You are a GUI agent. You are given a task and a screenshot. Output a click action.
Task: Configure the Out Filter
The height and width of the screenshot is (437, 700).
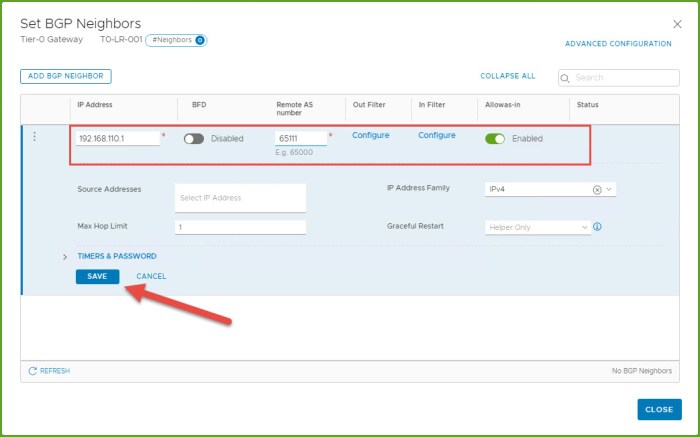point(370,135)
